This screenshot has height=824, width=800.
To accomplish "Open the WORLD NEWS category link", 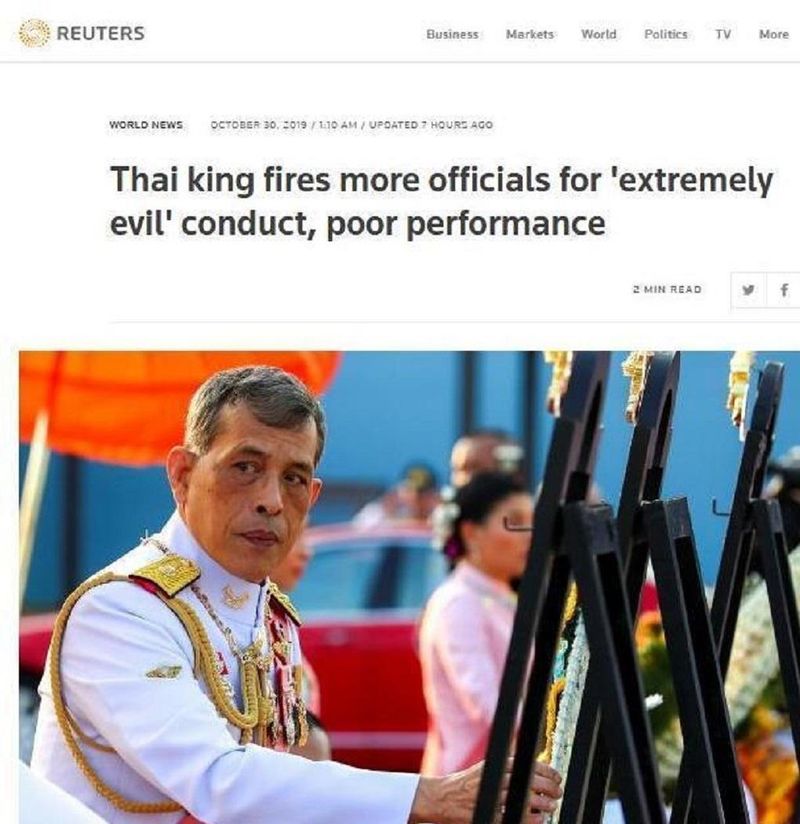I will tap(146, 125).
